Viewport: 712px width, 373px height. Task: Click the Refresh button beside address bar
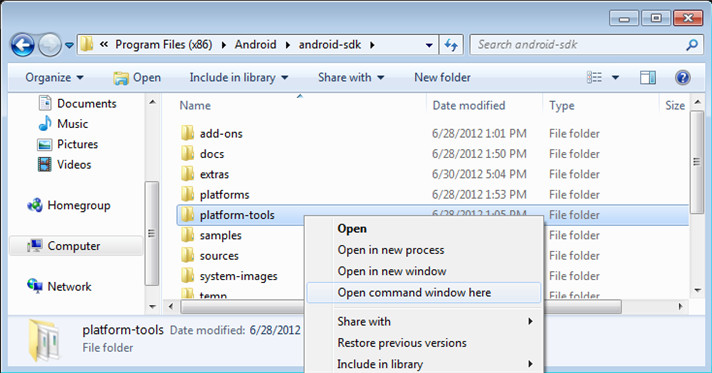point(451,45)
